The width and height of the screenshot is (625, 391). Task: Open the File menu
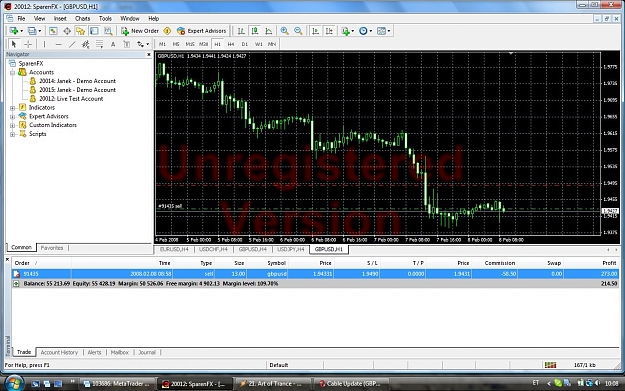click(21, 18)
